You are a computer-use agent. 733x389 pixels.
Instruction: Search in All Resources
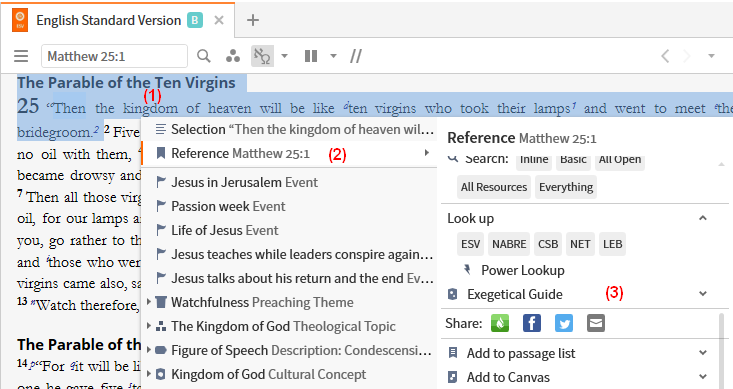(494, 187)
